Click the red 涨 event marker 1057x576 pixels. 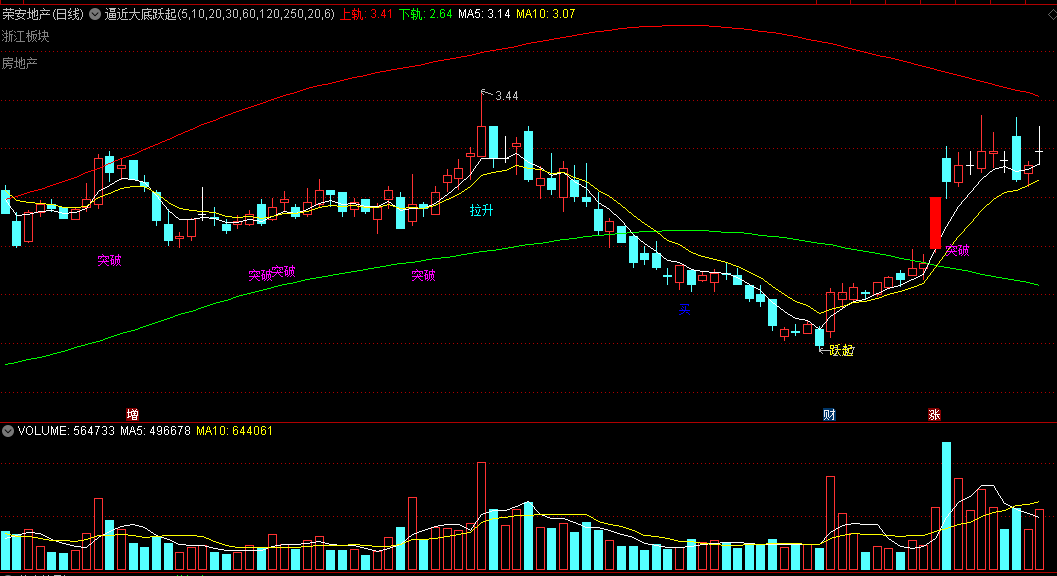pos(934,414)
